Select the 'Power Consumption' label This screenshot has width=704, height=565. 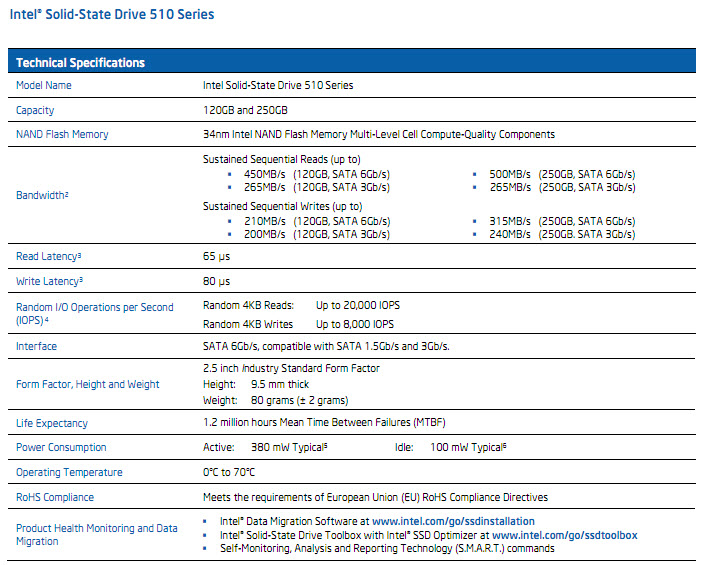click(61, 447)
